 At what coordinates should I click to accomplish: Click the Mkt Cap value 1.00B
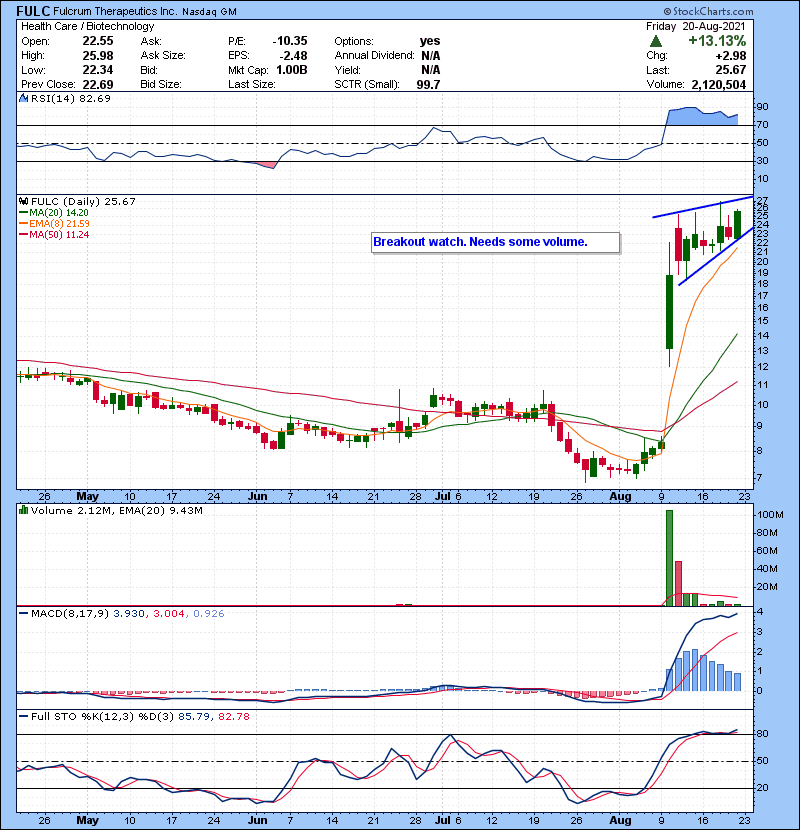(x=292, y=70)
